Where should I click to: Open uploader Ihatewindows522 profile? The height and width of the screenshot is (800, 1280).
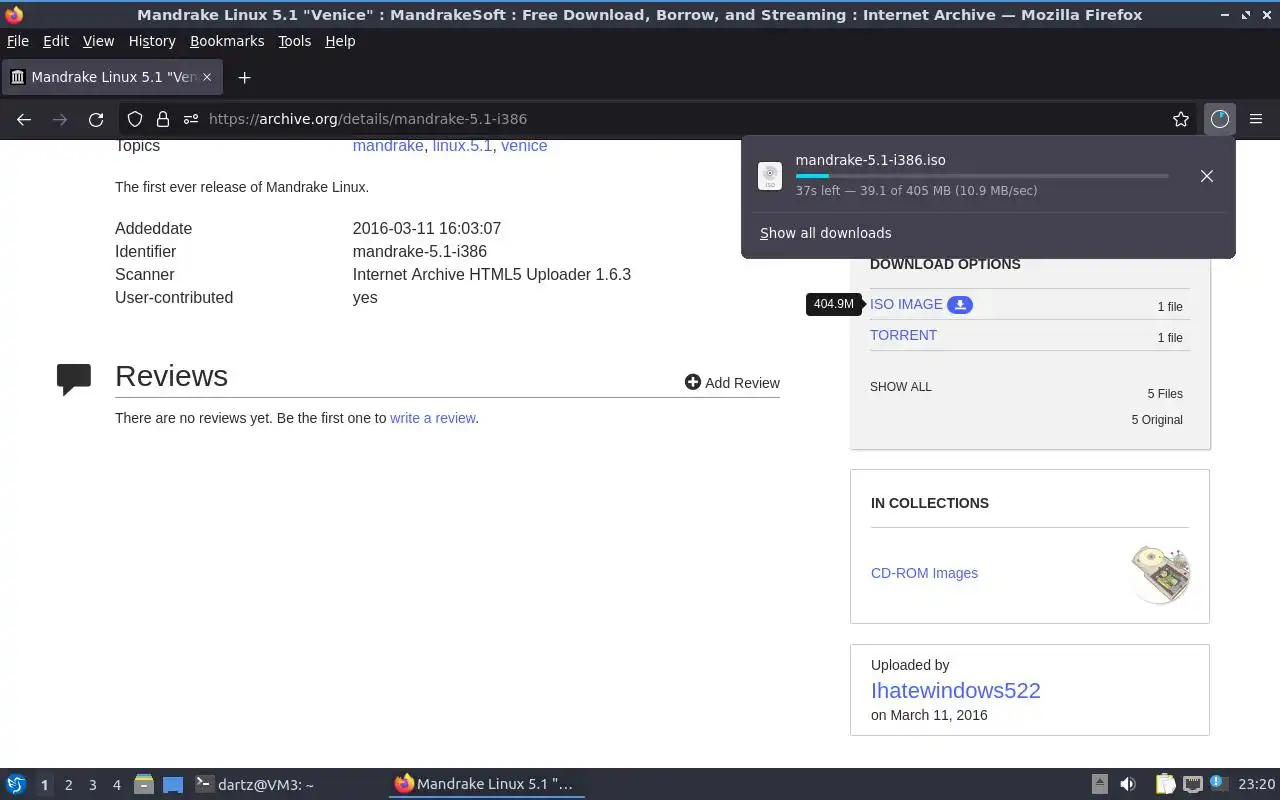tap(955, 690)
